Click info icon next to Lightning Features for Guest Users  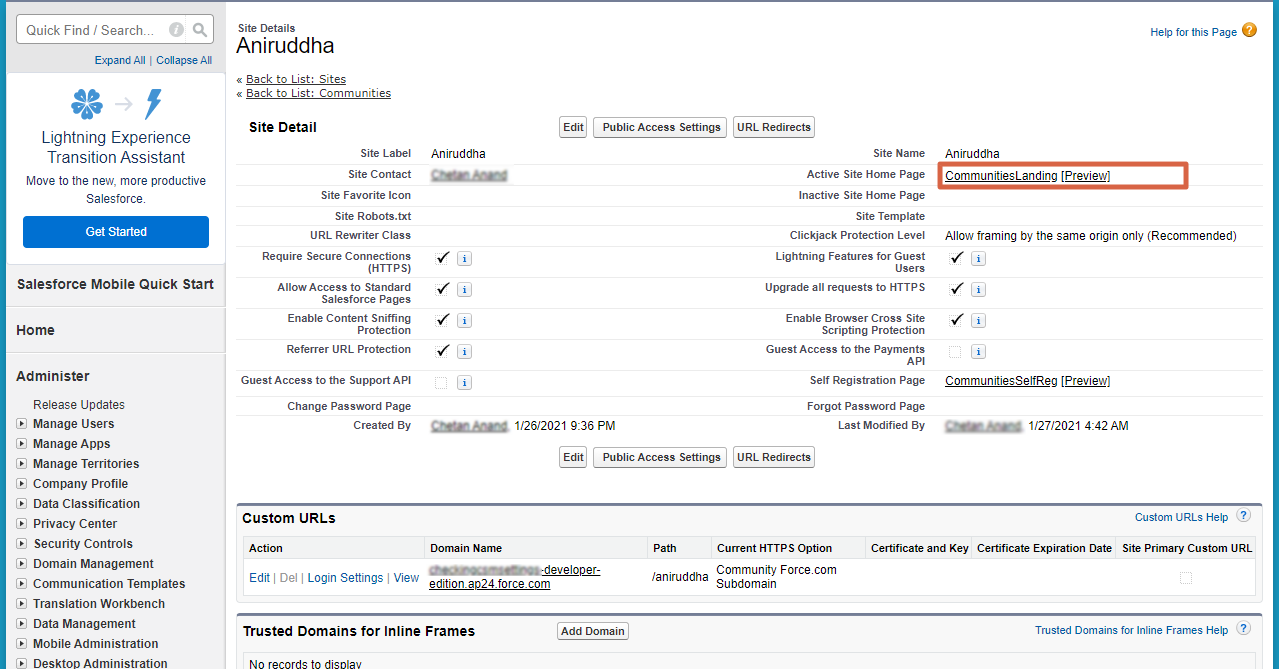[978, 258]
